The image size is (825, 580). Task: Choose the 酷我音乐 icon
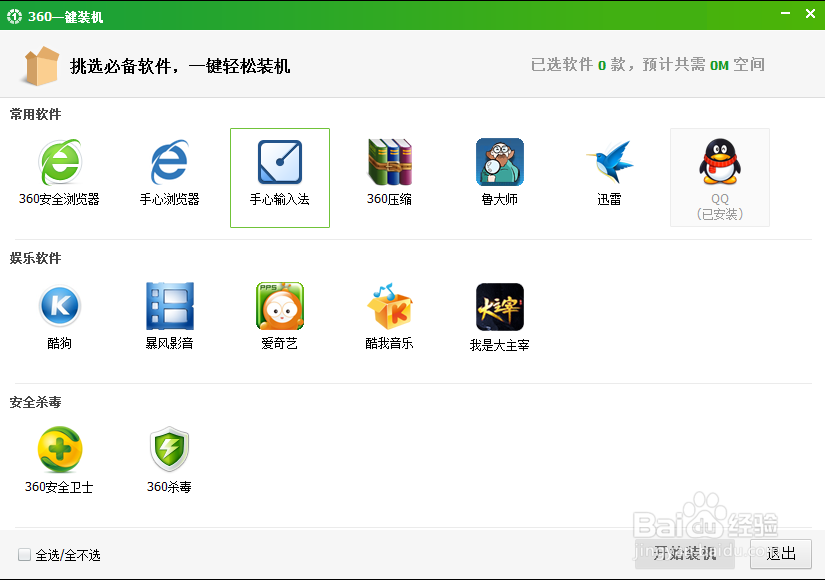point(390,306)
